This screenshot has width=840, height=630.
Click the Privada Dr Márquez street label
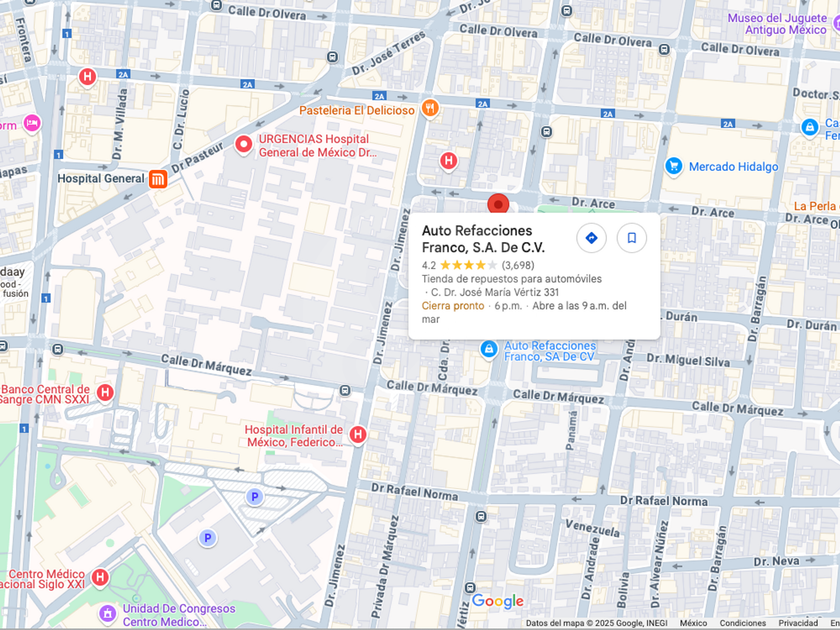(x=387, y=567)
